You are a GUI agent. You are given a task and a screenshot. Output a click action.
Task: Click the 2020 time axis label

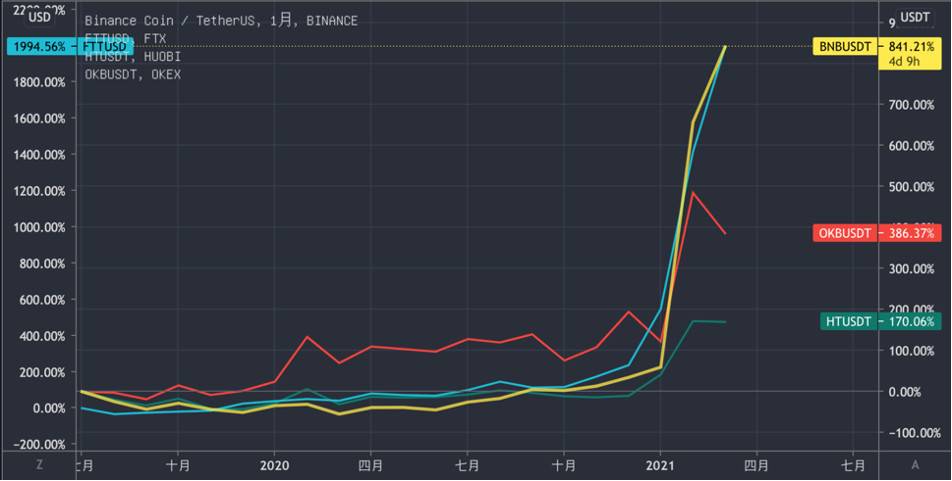coord(274,466)
